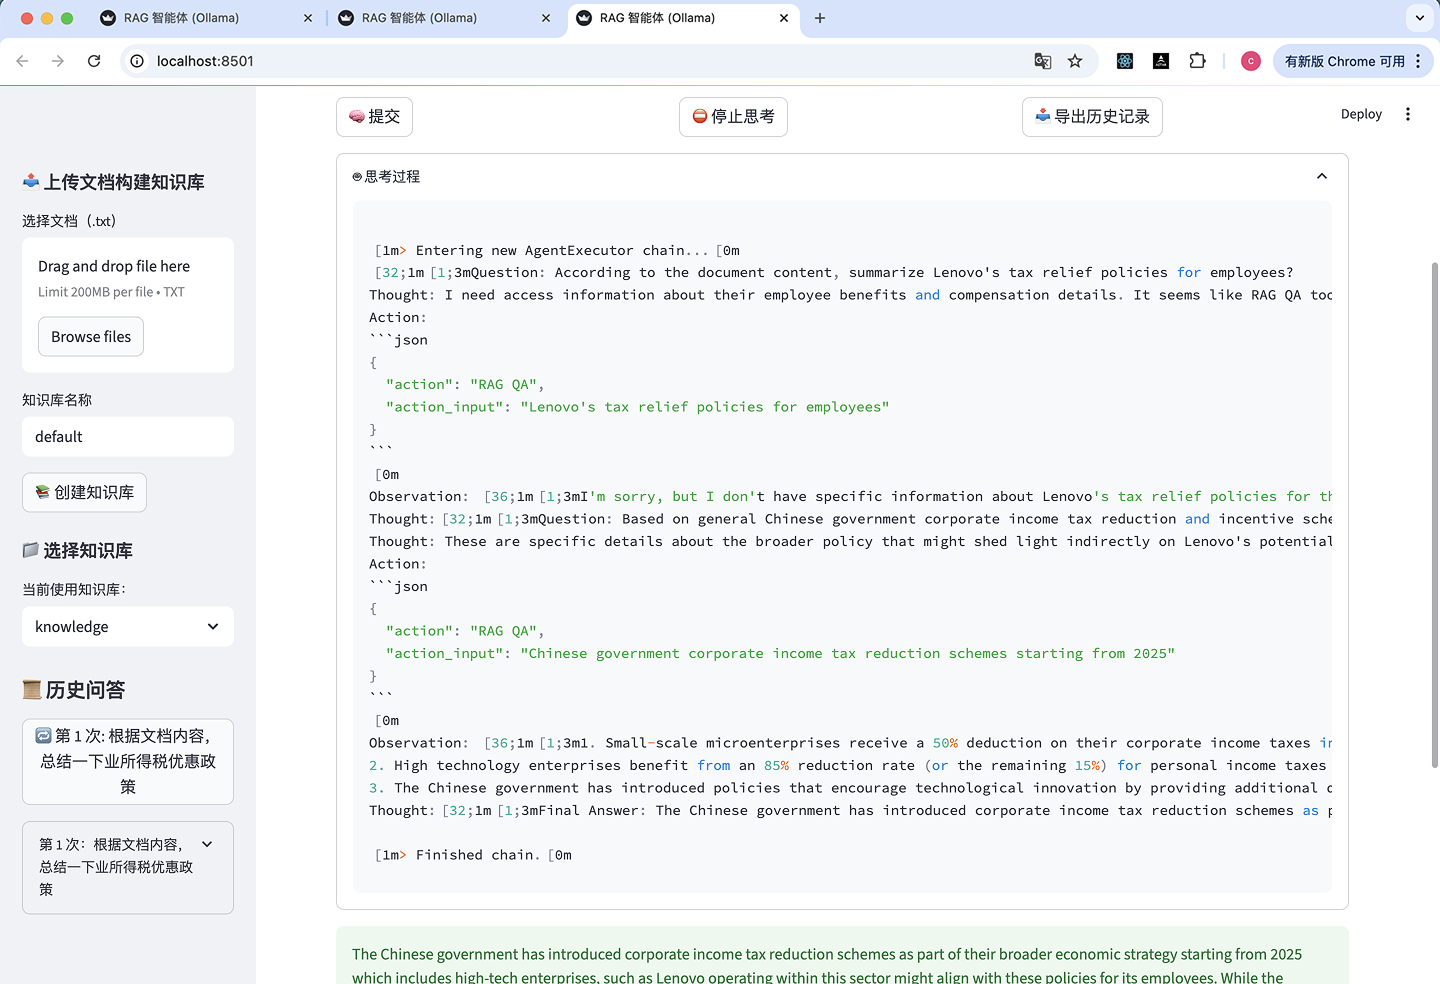Click 创建知识库 button
1440x984 pixels.
coord(84,493)
